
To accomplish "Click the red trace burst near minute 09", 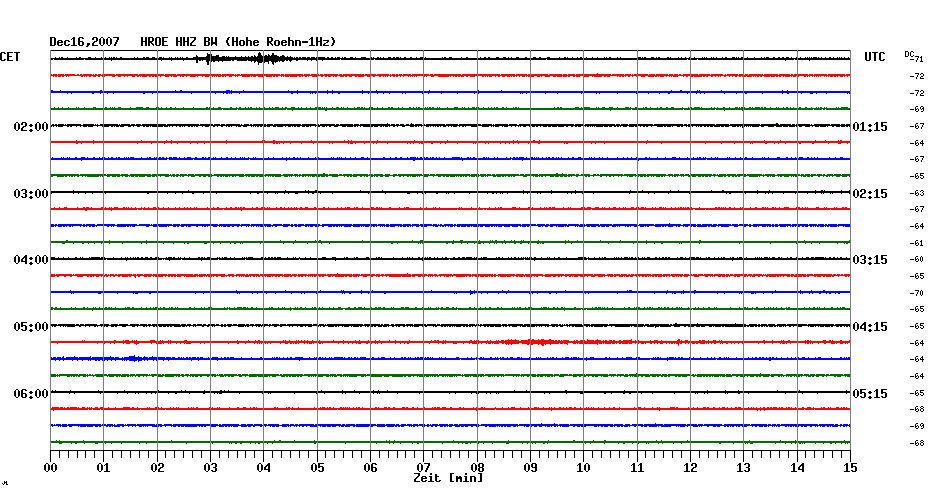I will [540, 342].
